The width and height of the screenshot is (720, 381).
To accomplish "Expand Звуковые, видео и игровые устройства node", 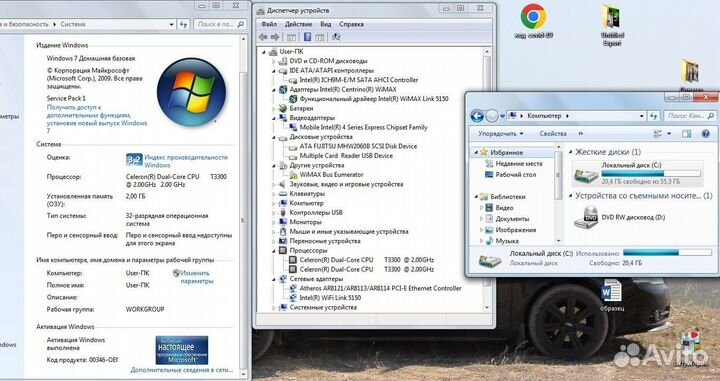I will [x=274, y=185].
